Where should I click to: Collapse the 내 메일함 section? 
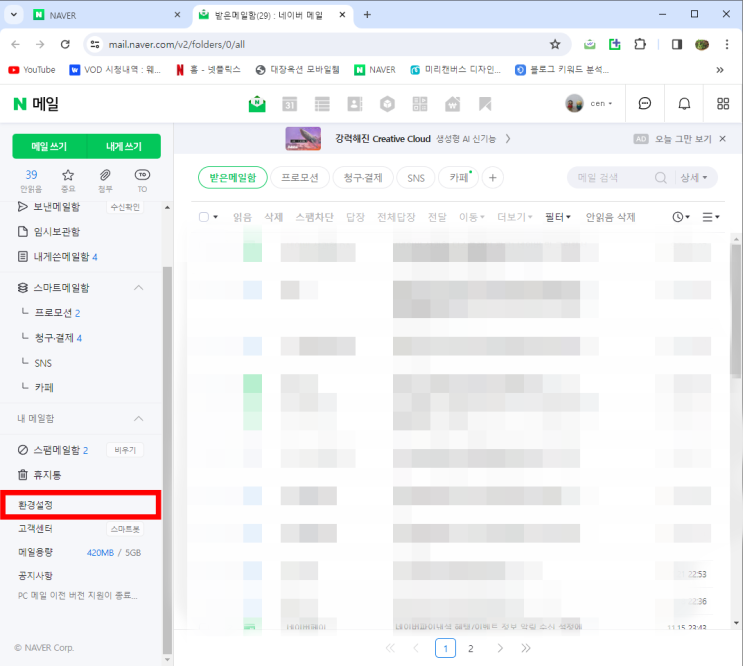click(138, 418)
